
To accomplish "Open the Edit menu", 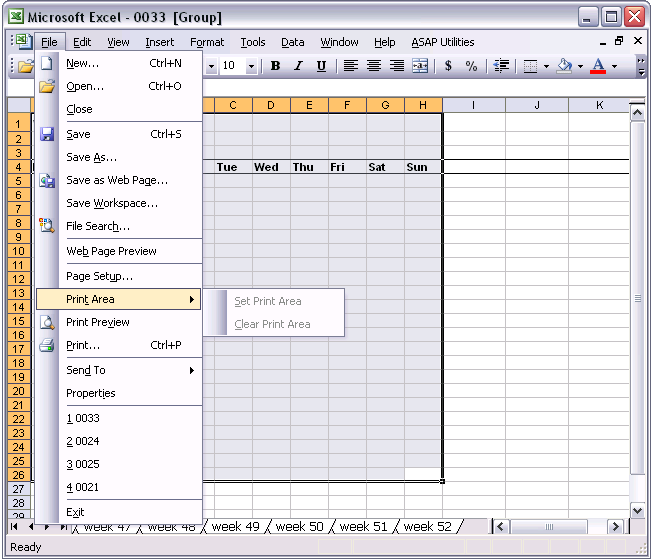I will pyautogui.click(x=82, y=42).
